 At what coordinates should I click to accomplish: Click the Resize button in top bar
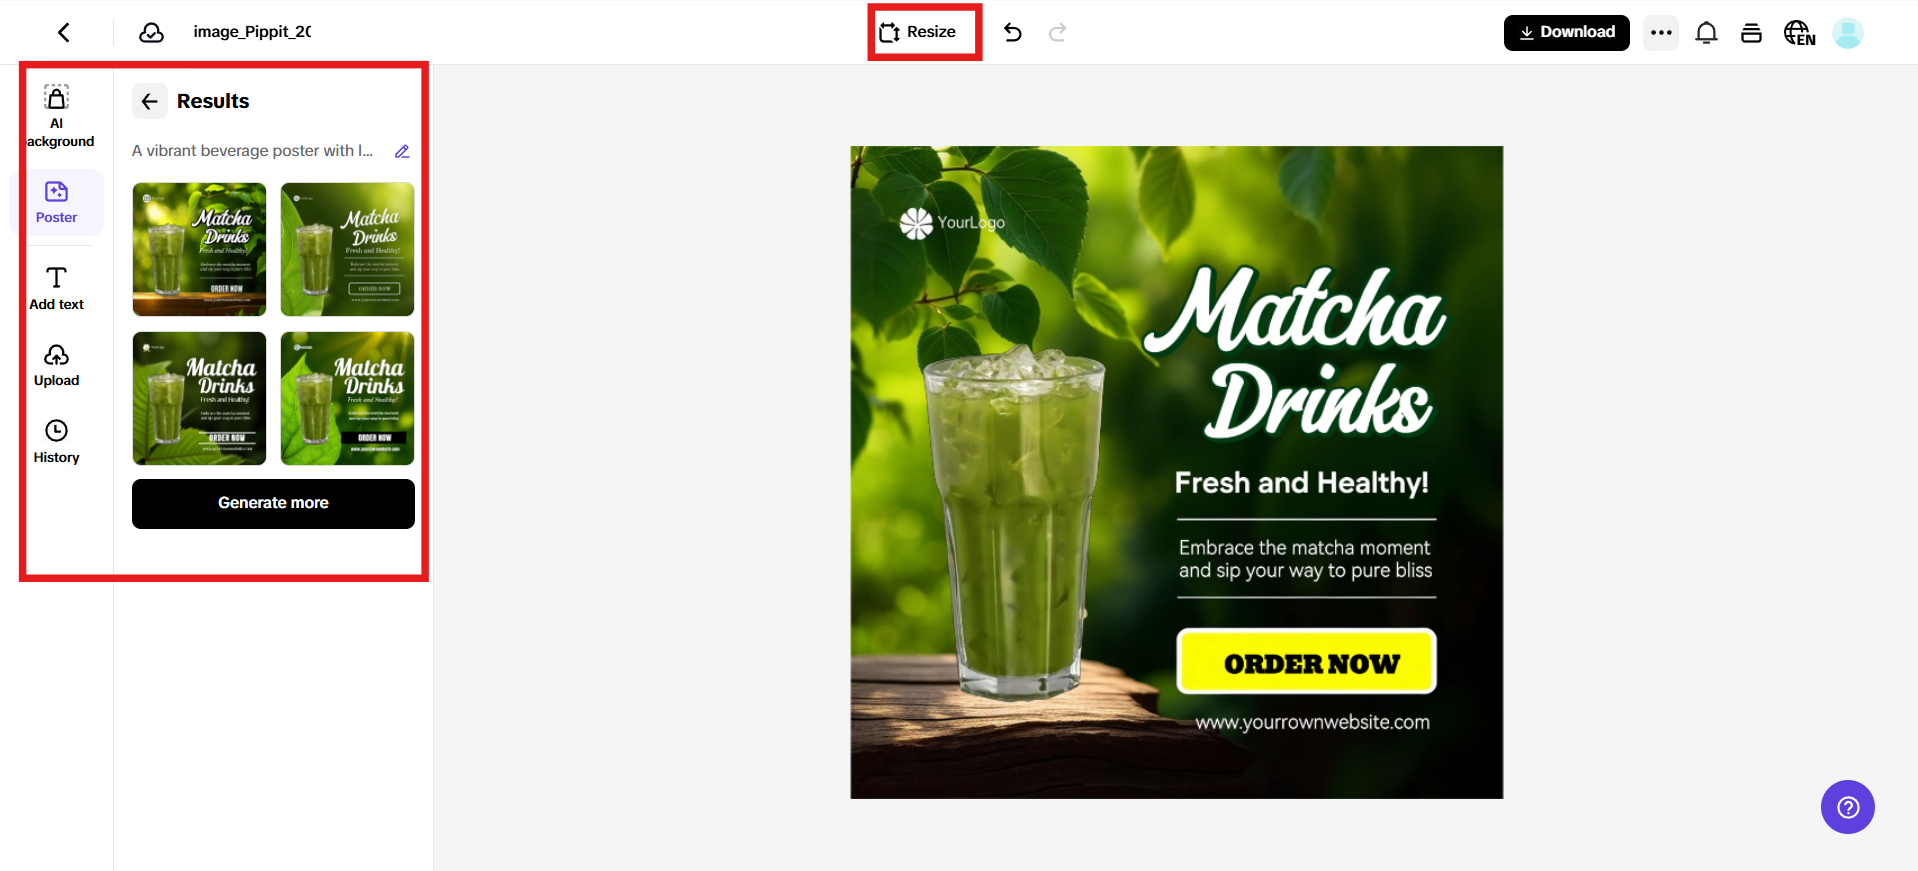point(918,32)
